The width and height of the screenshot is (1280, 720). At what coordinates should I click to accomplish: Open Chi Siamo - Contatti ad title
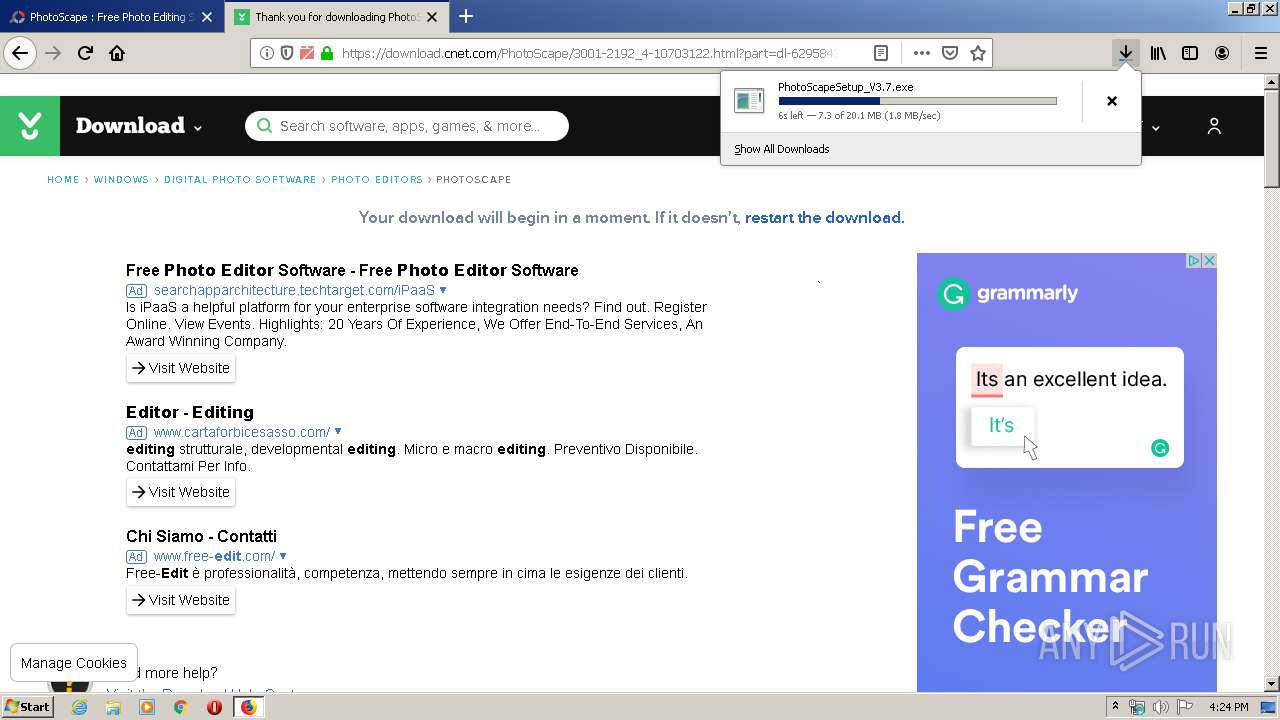201,536
